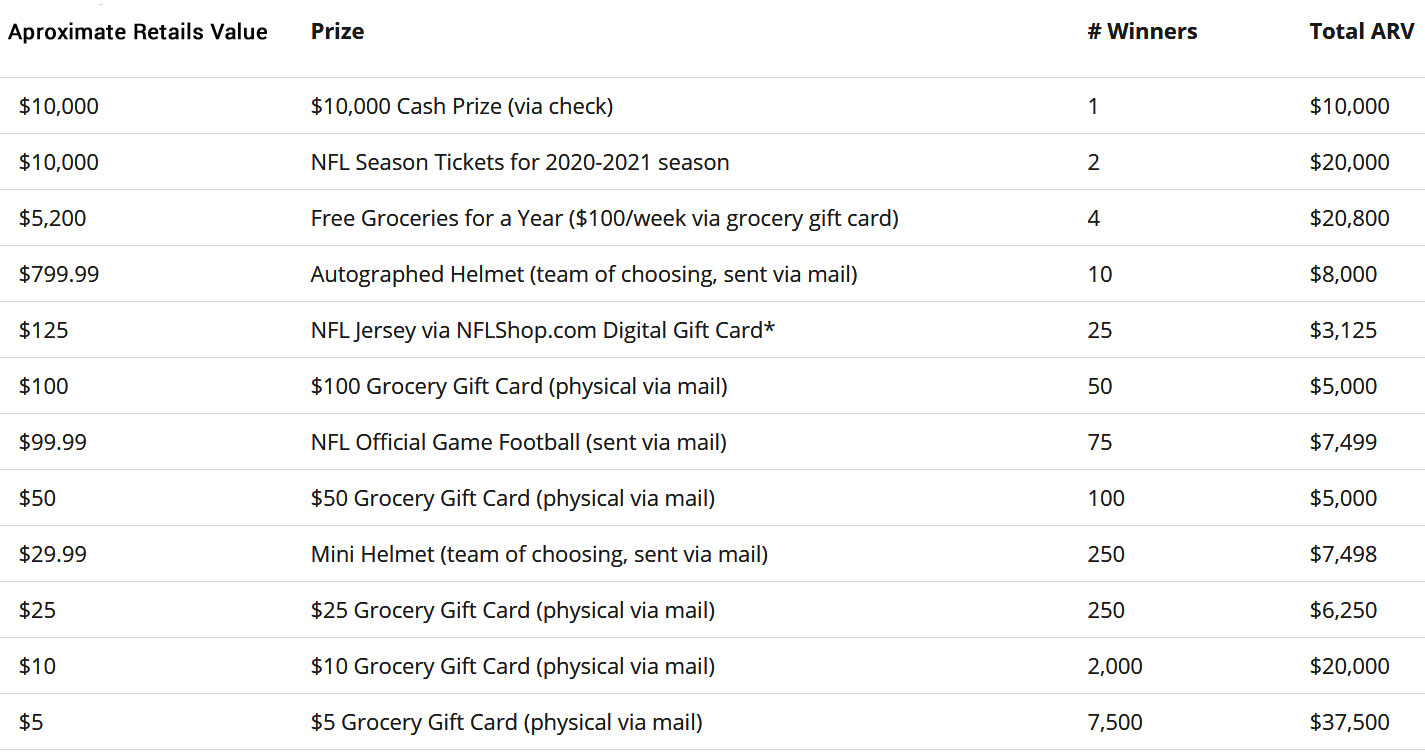Select the $20,800 total ARV cell
This screenshot has height=754, width=1425.
tap(1350, 218)
